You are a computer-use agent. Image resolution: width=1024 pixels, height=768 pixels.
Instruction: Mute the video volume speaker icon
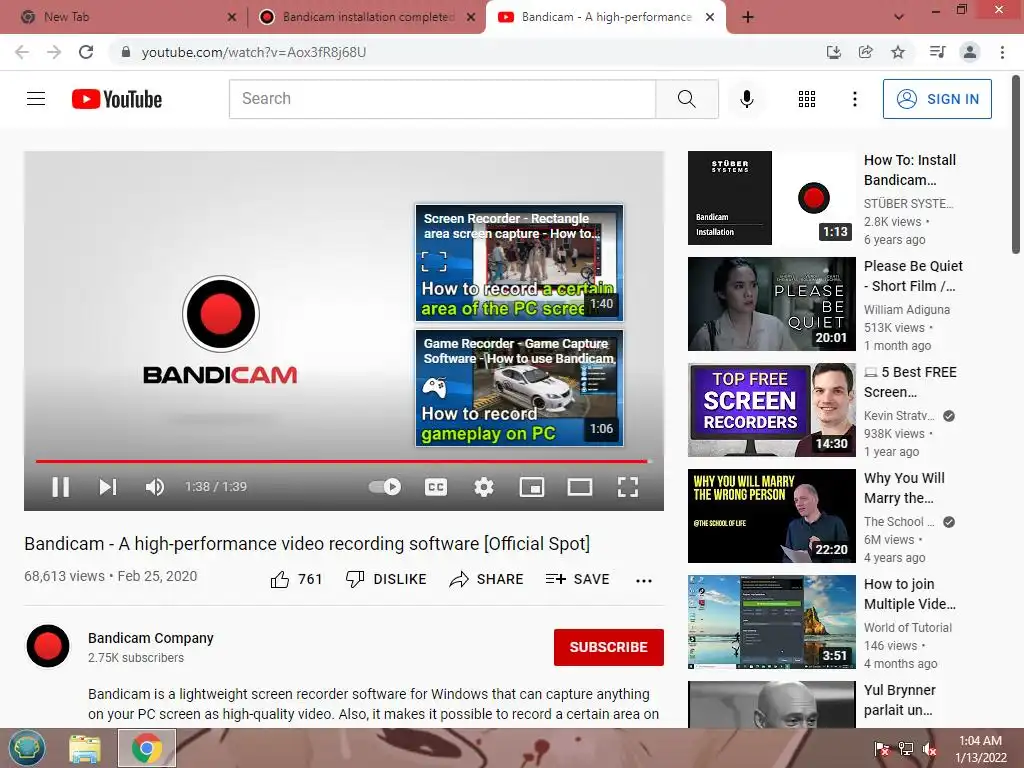click(155, 487)
